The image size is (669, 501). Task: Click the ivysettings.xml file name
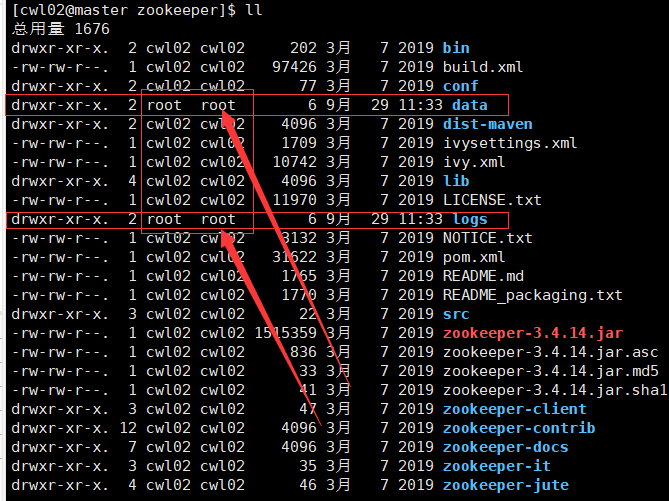point(510,143)
